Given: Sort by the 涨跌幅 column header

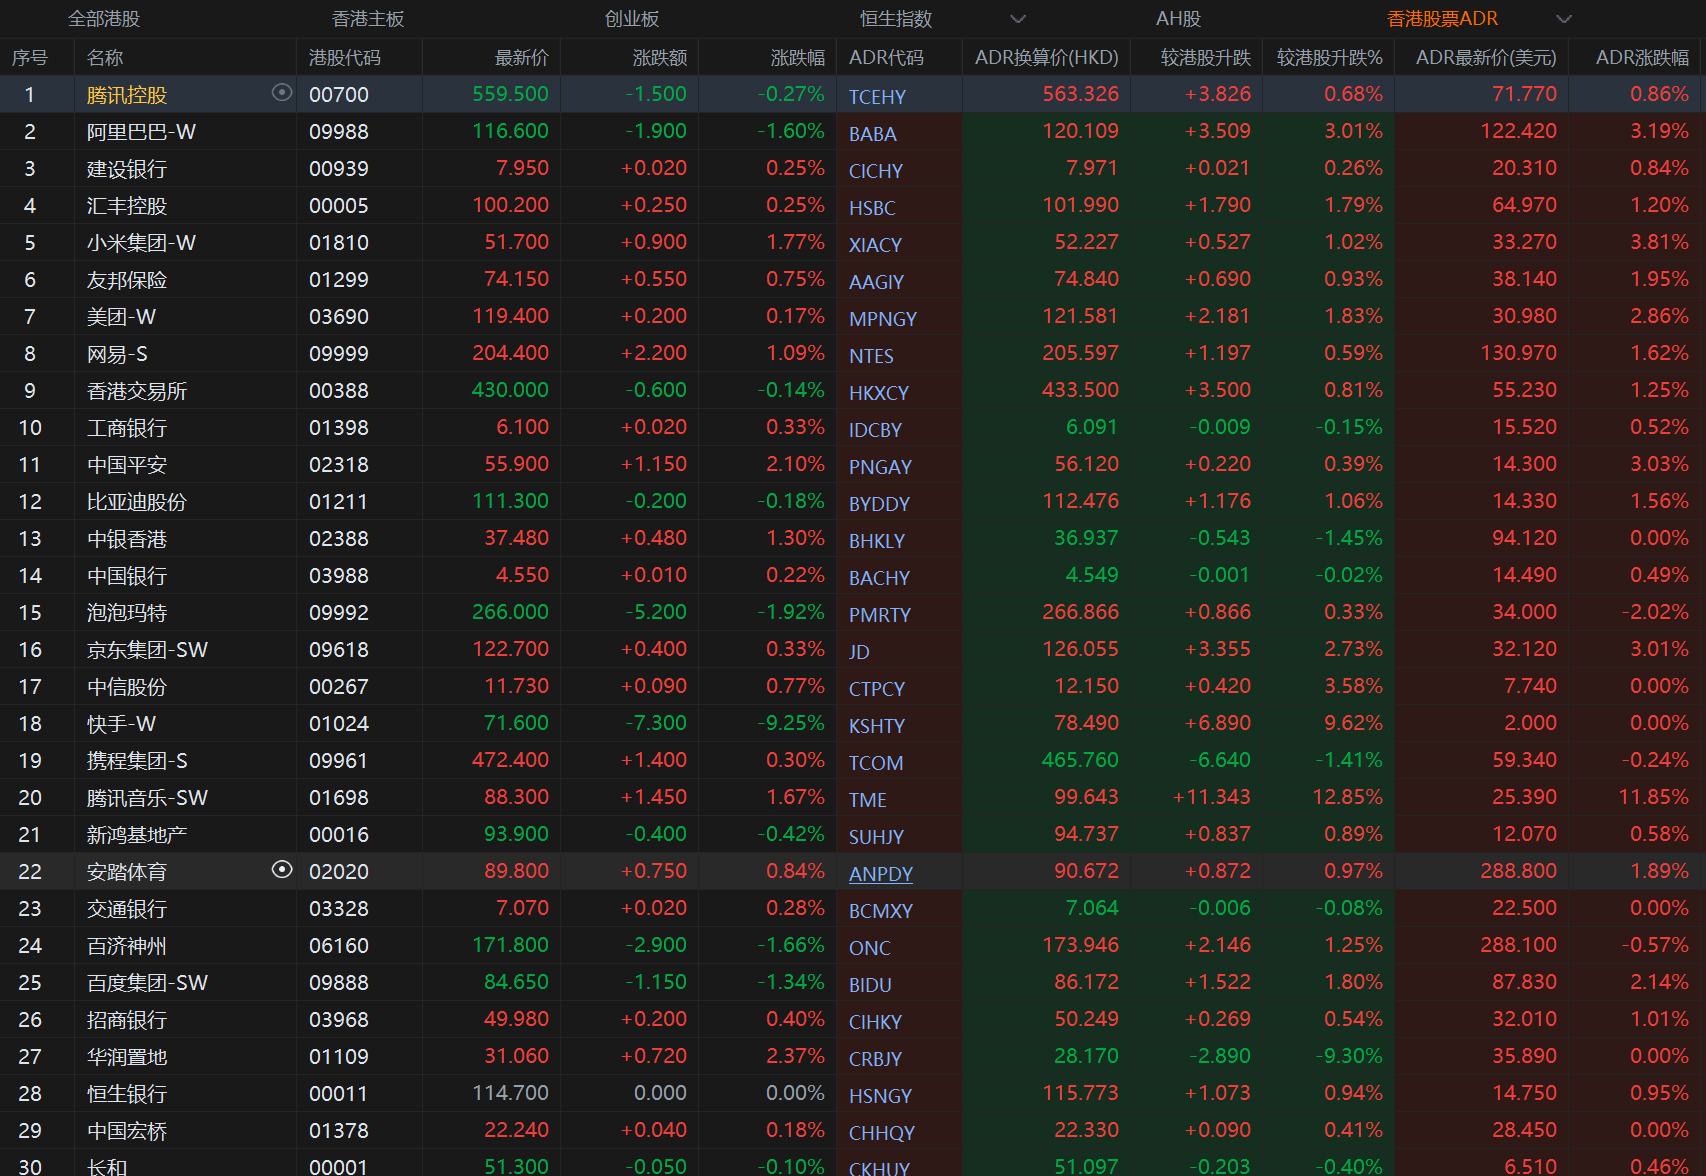Looking at the screenshot, I should click(x=797, y=58).
